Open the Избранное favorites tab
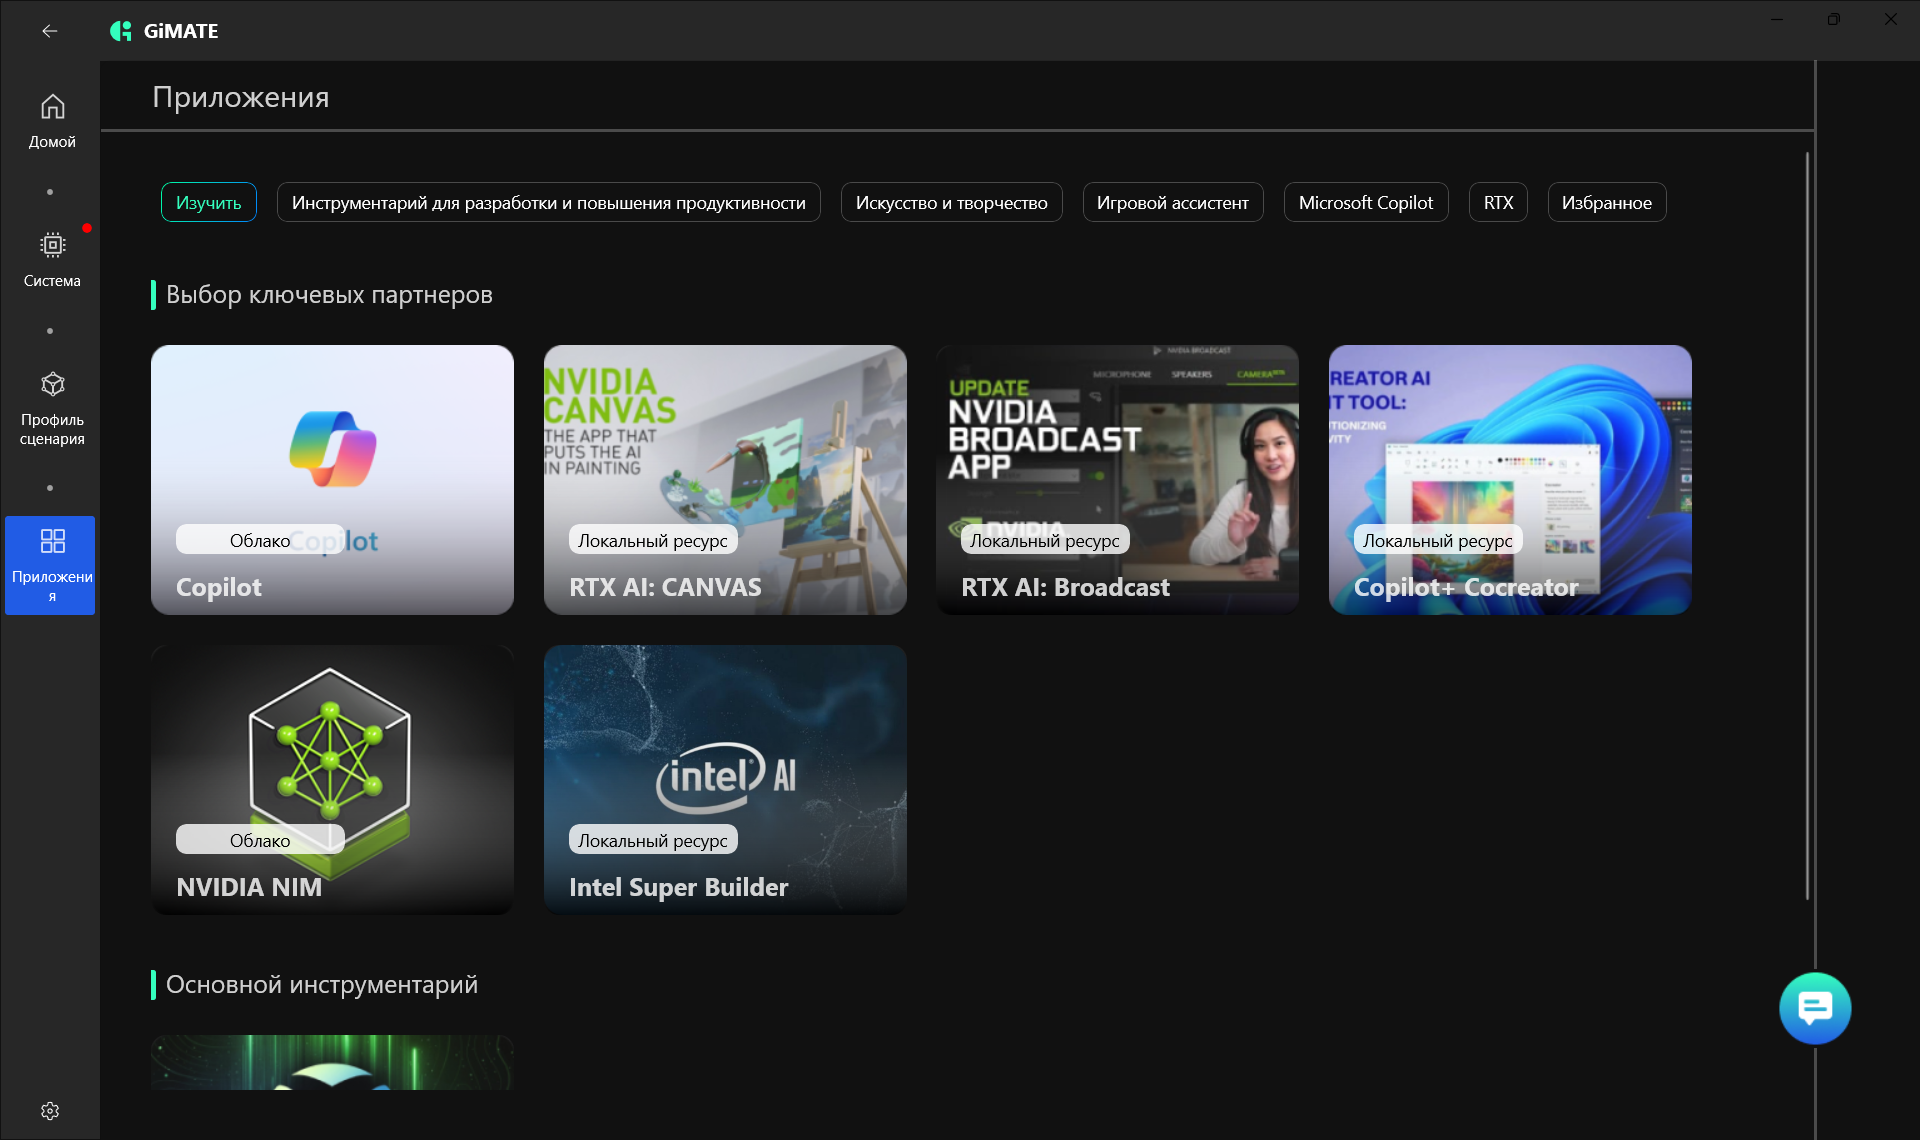Viewport: 1920px width, 1140px height. [1606, 202]
